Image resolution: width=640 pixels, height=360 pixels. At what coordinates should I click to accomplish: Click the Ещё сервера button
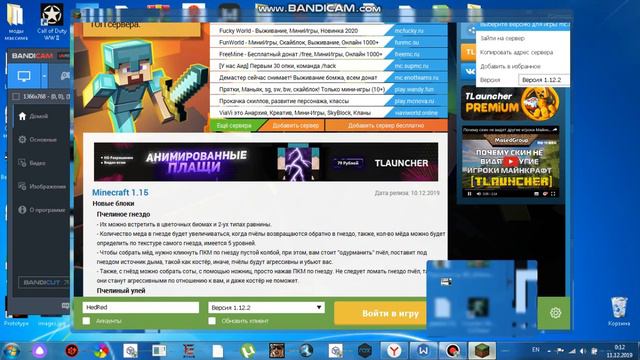click(x=234, y=126)
